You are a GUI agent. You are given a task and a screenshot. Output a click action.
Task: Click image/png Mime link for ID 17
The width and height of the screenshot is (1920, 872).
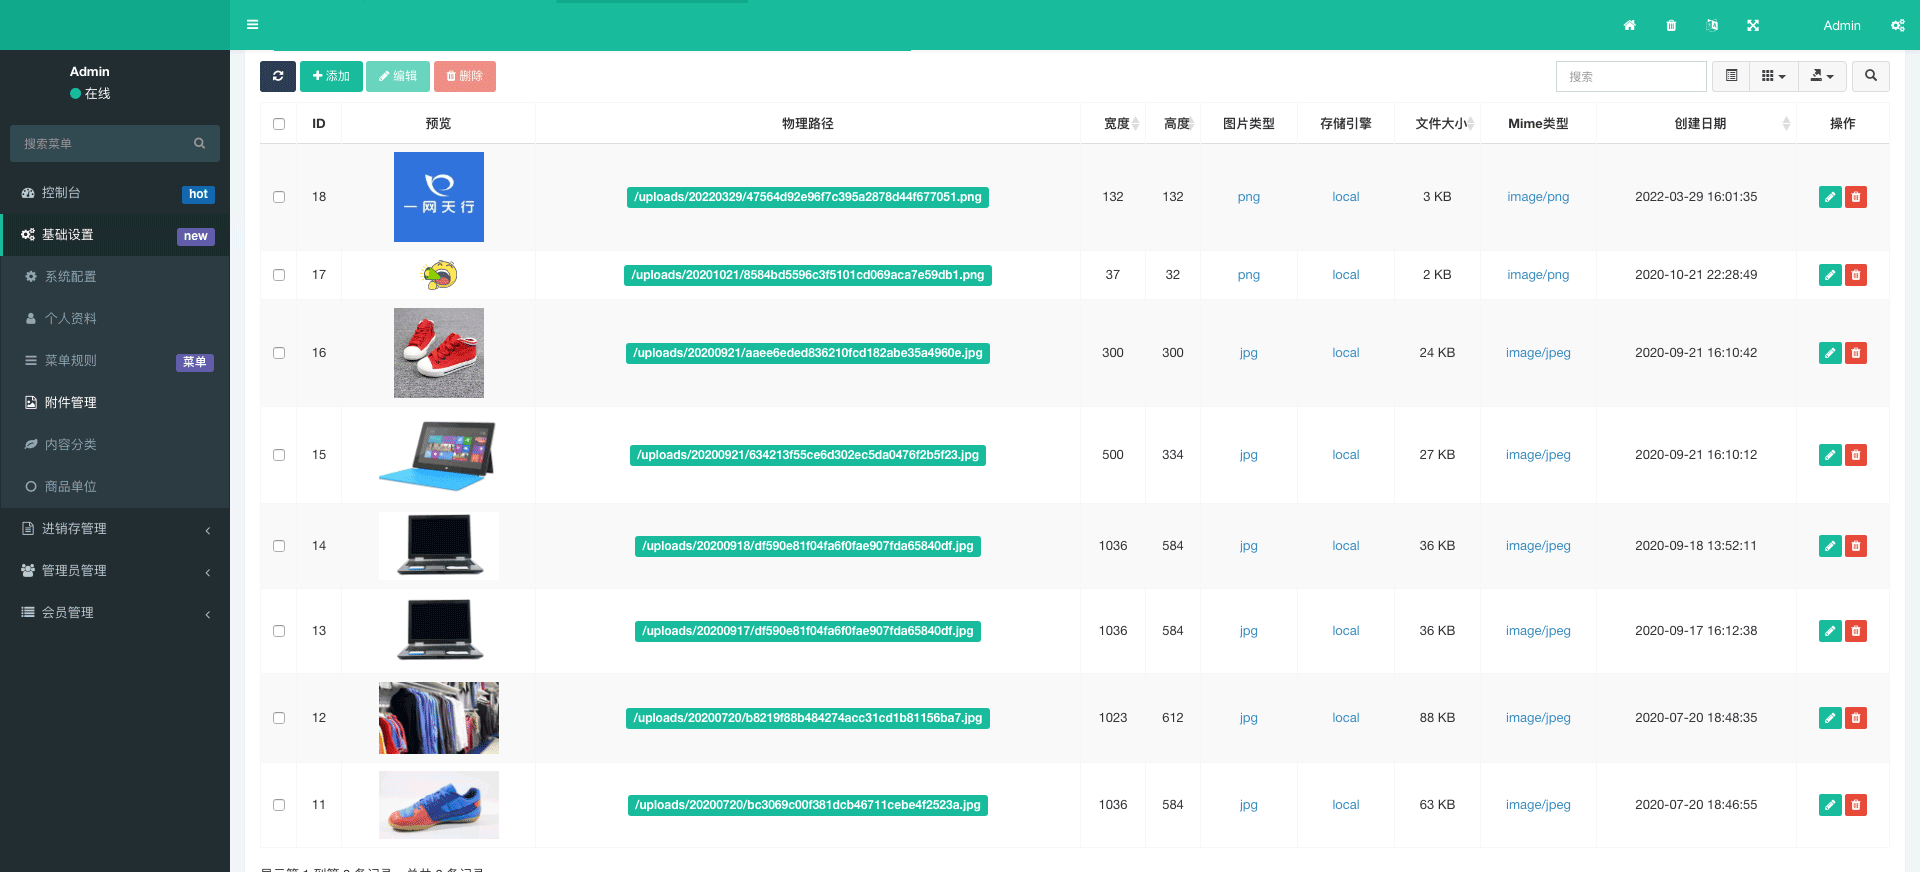[1538, 275]
